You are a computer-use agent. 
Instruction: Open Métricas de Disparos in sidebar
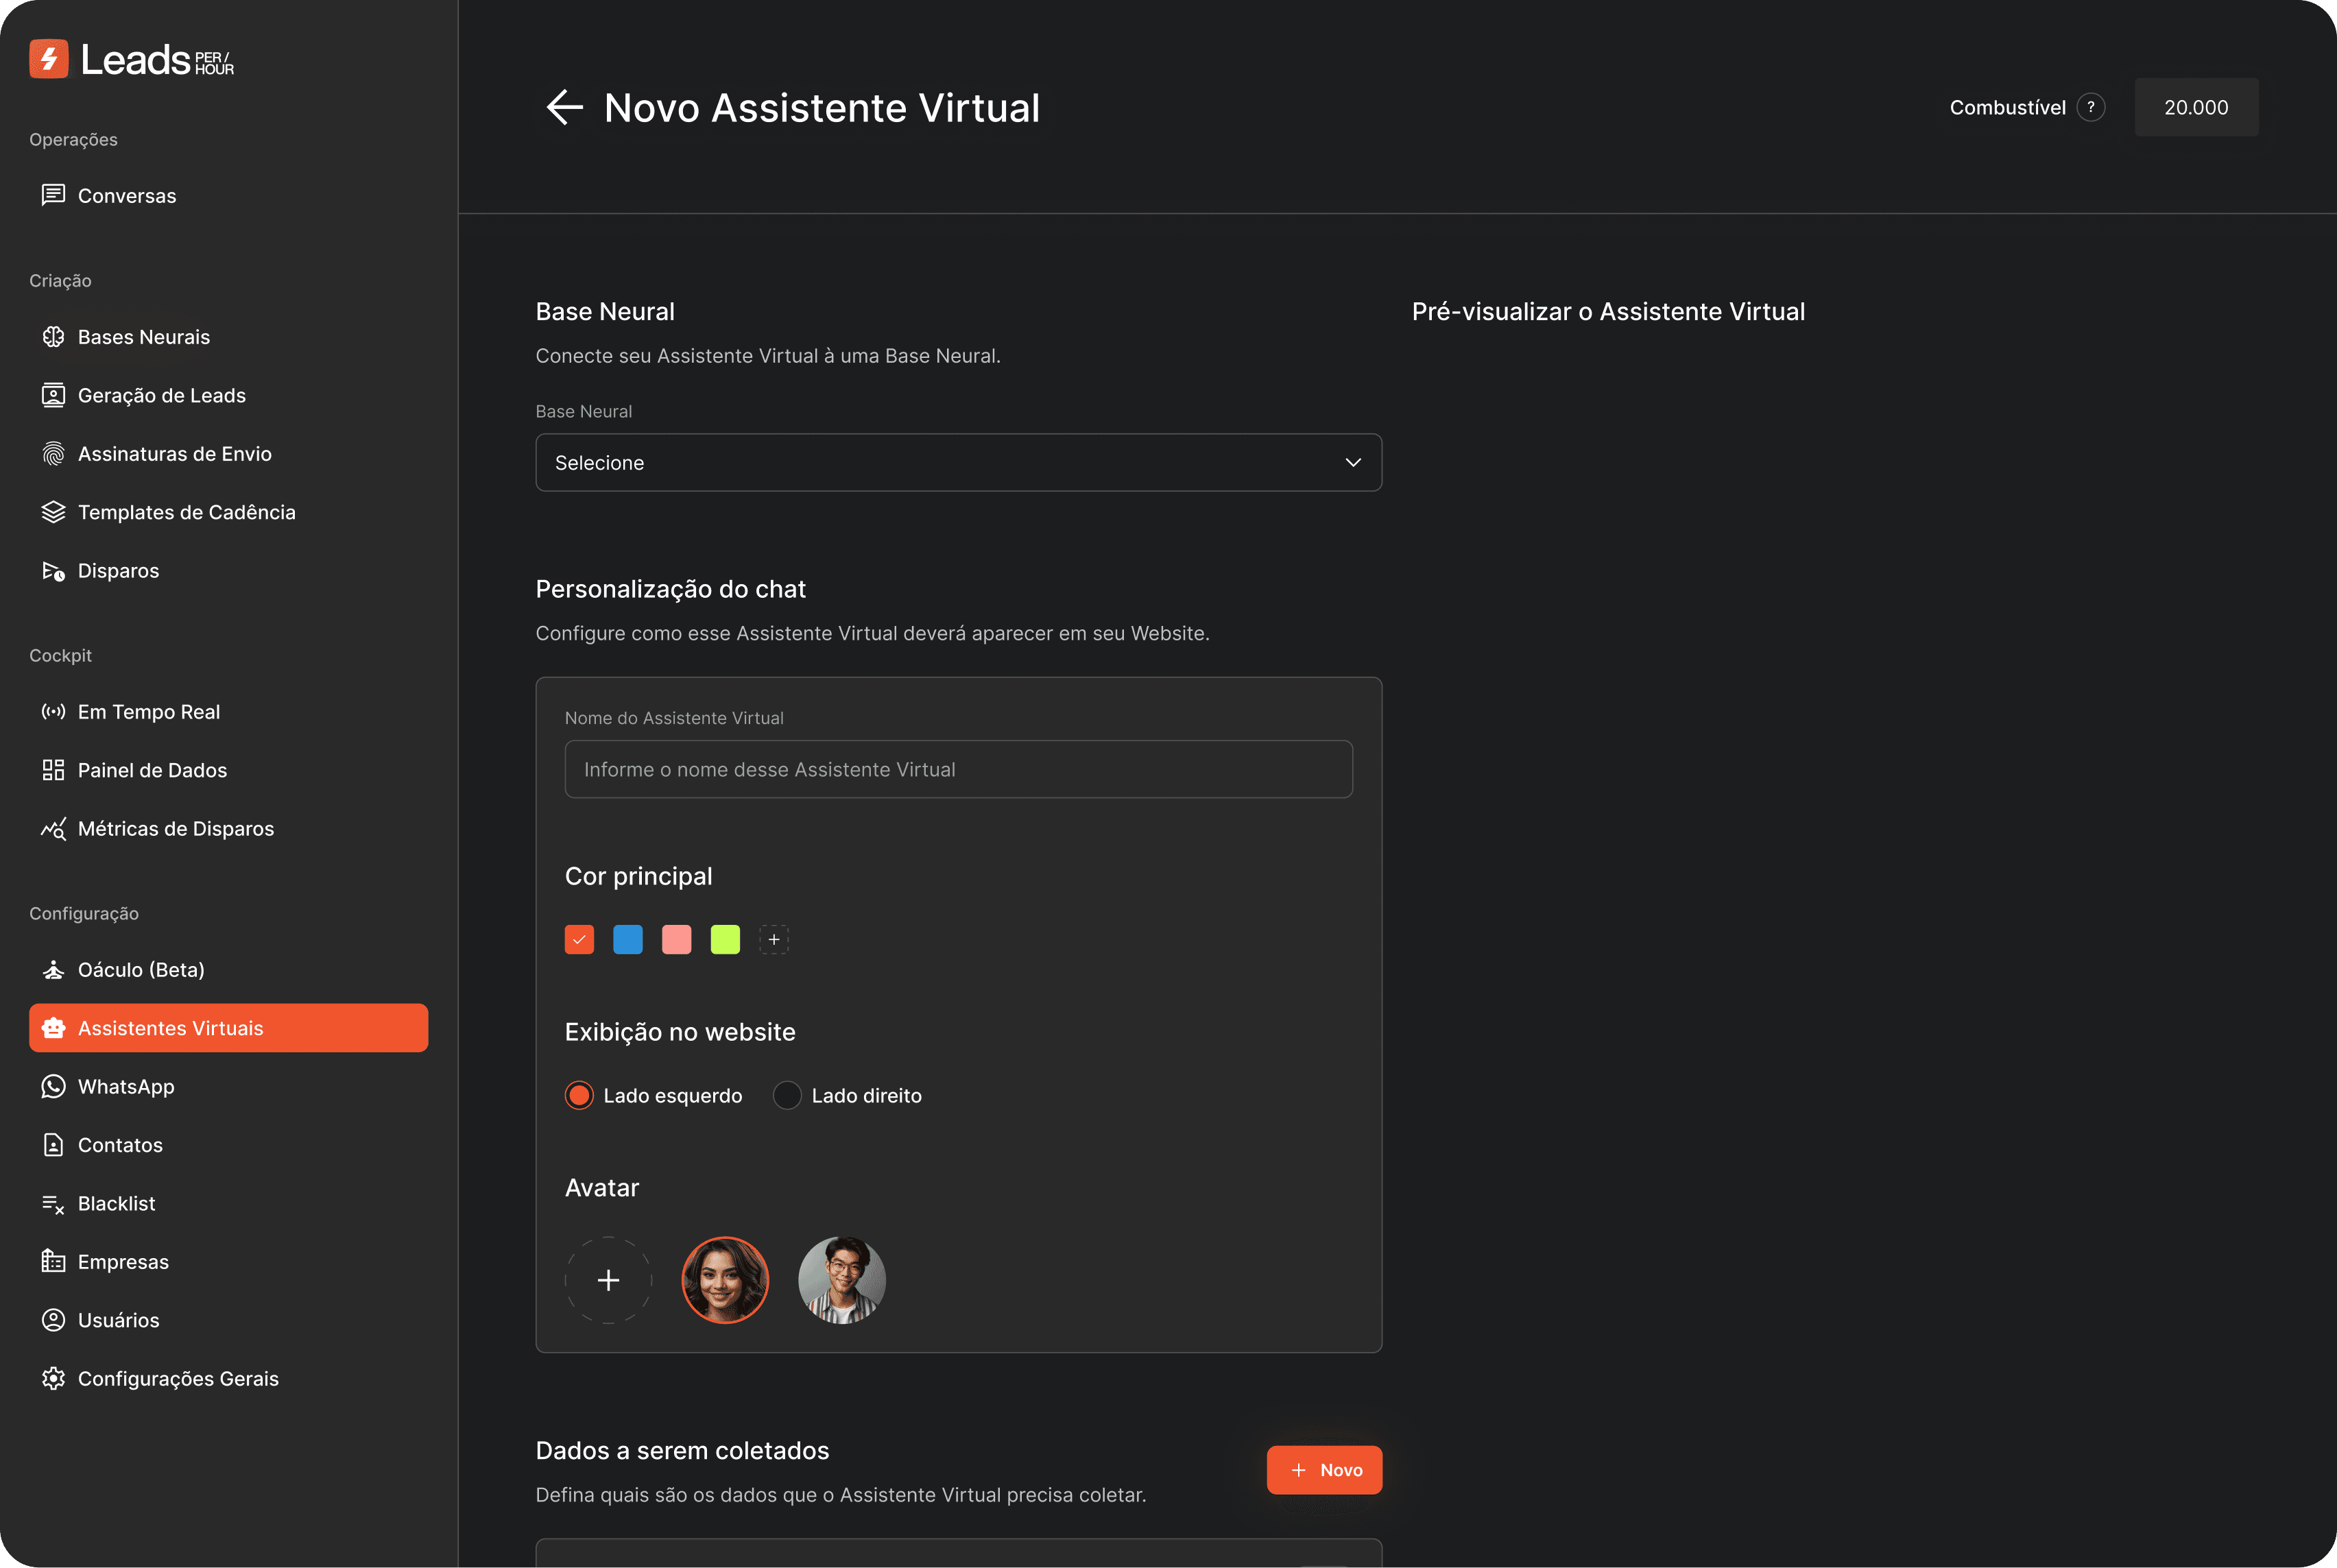(x=176, y=829)
